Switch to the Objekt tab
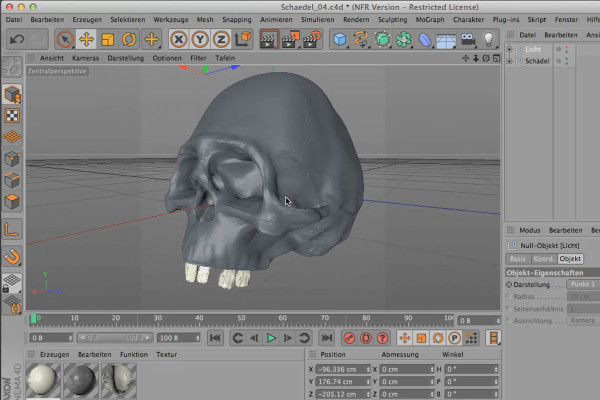This screenshot has width=600, height=400. [570, 259]
